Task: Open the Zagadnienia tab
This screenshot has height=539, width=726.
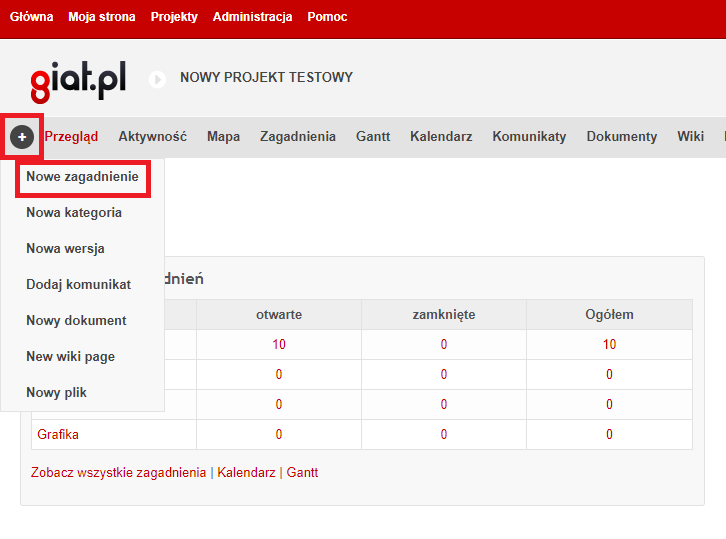Action: pyautogui.click(x=298, y=137)
